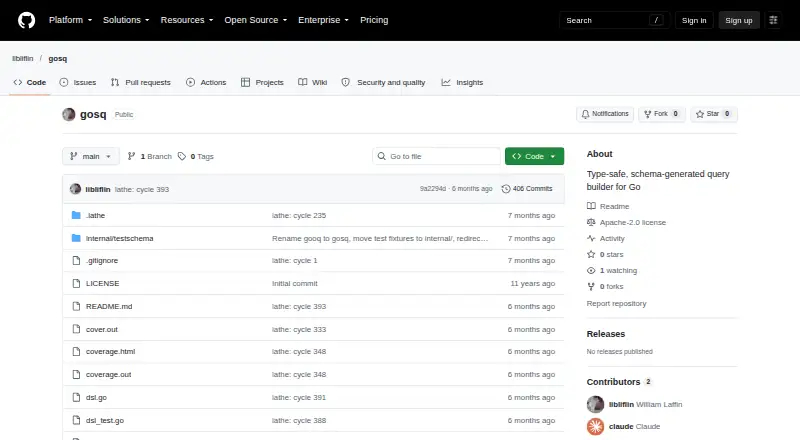Open the green Code dropdown button
The width and height of the screenshot is (800, 440).
[534, 156]
